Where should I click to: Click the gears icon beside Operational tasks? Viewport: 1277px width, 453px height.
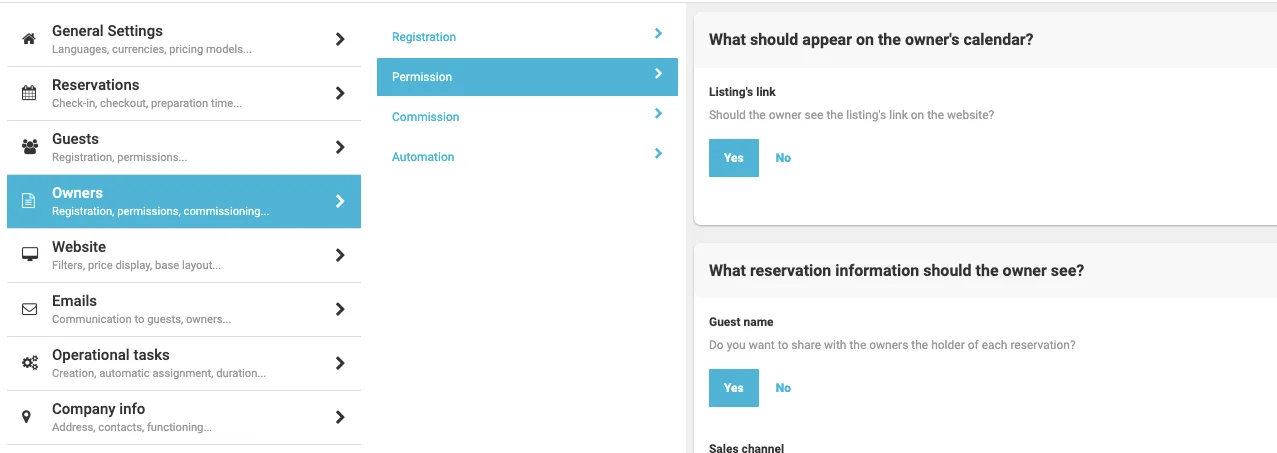click(29, 363)
